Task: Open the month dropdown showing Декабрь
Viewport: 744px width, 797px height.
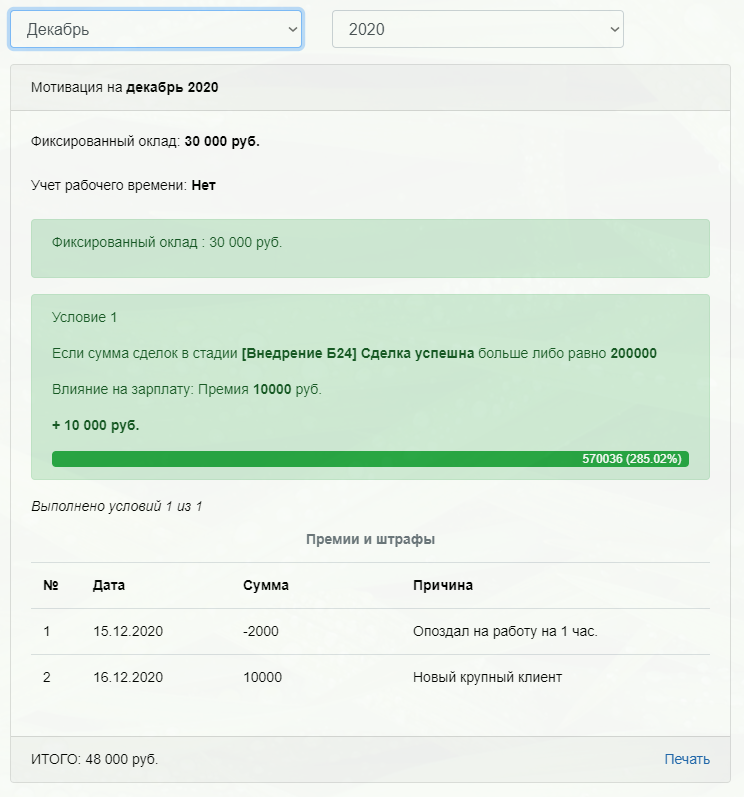Action: [x=156, y=29]
